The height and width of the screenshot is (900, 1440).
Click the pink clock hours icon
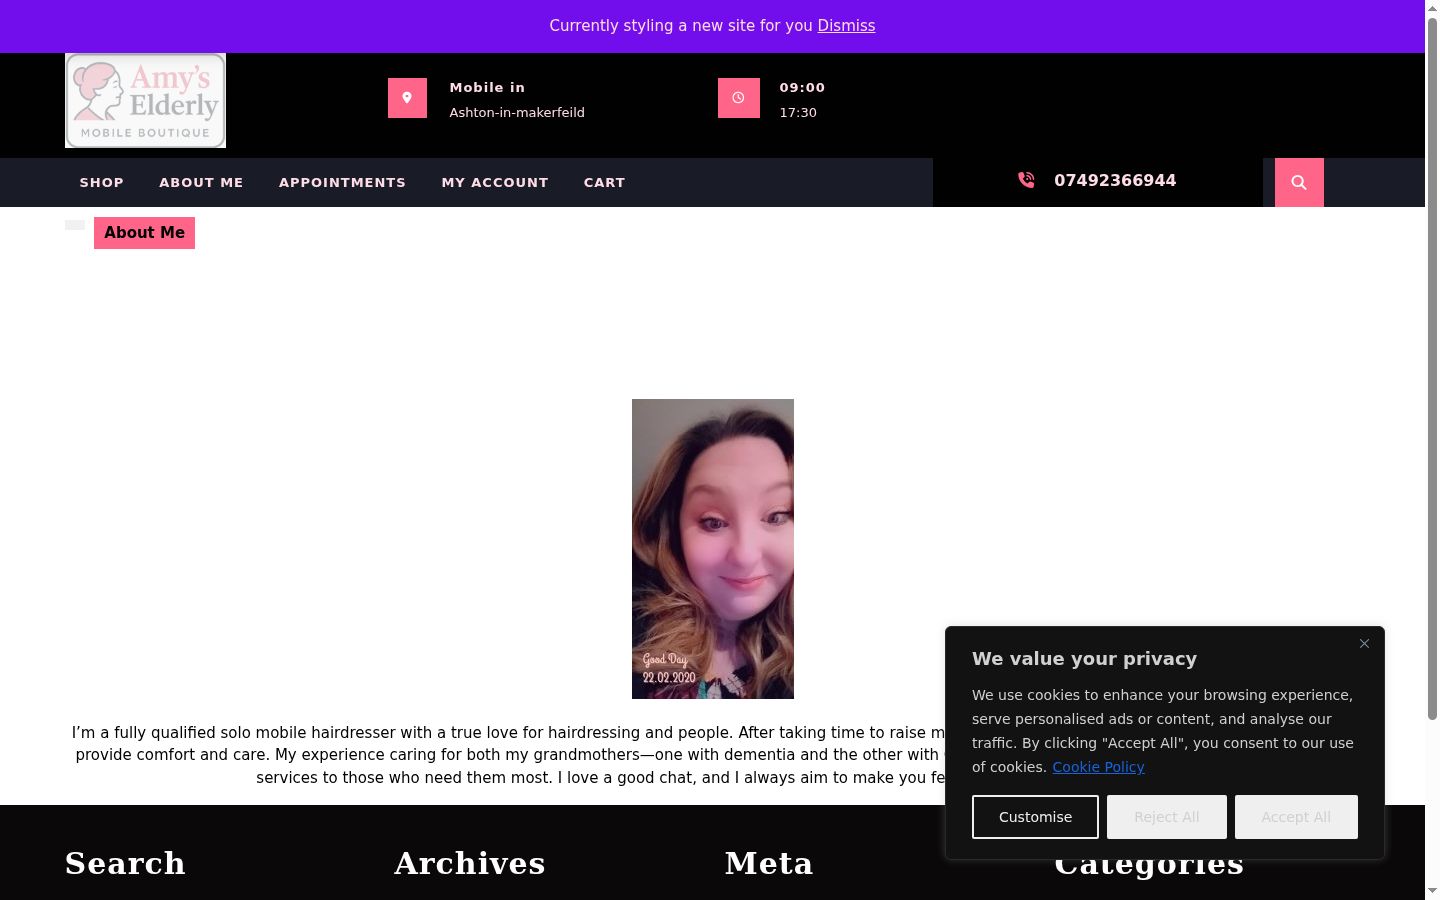(x=738, y=98)
